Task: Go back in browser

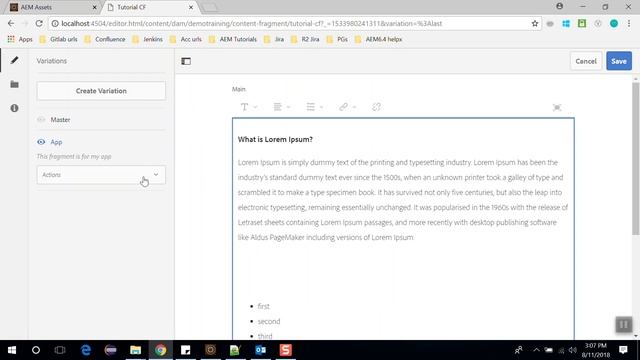Action: (x=11, y=23)
